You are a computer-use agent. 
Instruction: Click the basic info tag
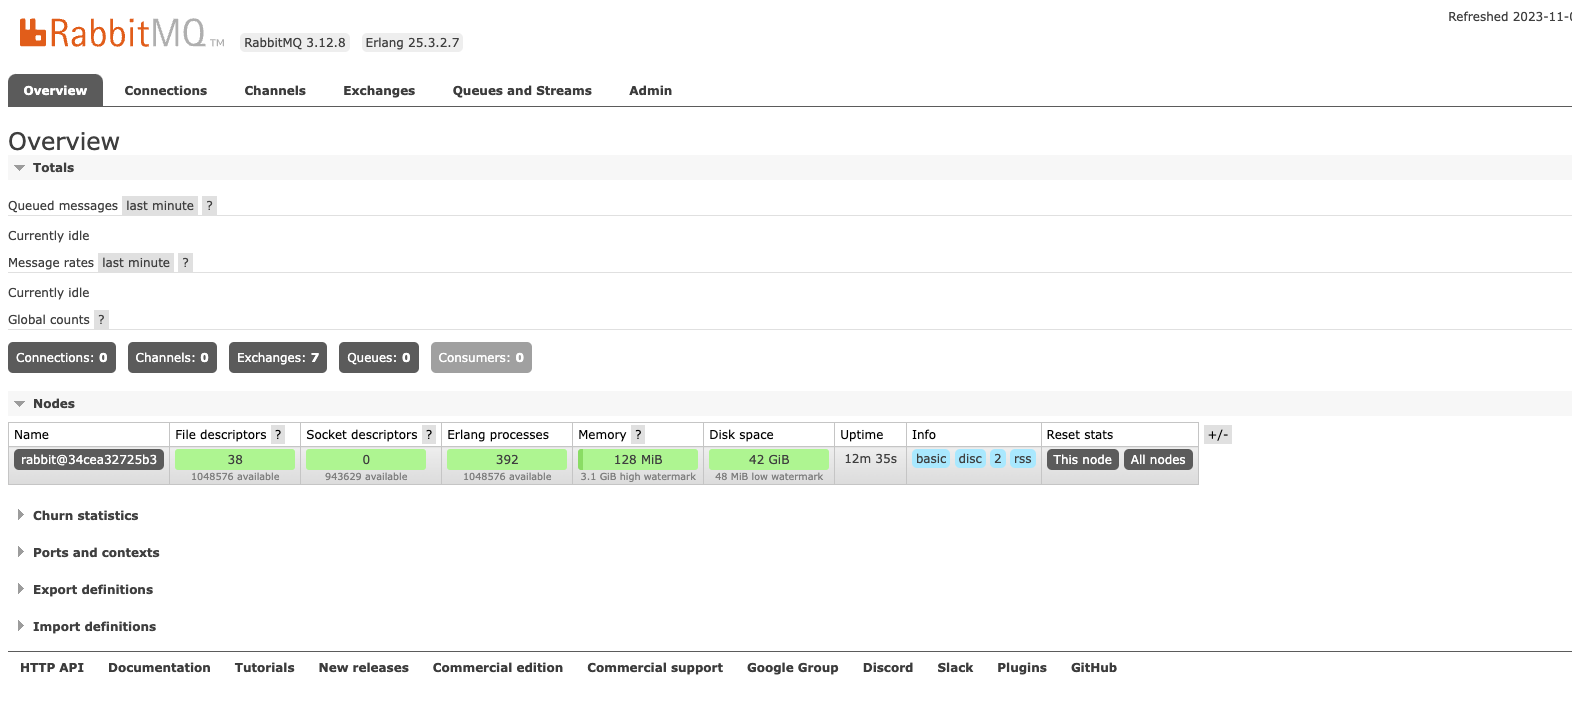coord(931,459)
